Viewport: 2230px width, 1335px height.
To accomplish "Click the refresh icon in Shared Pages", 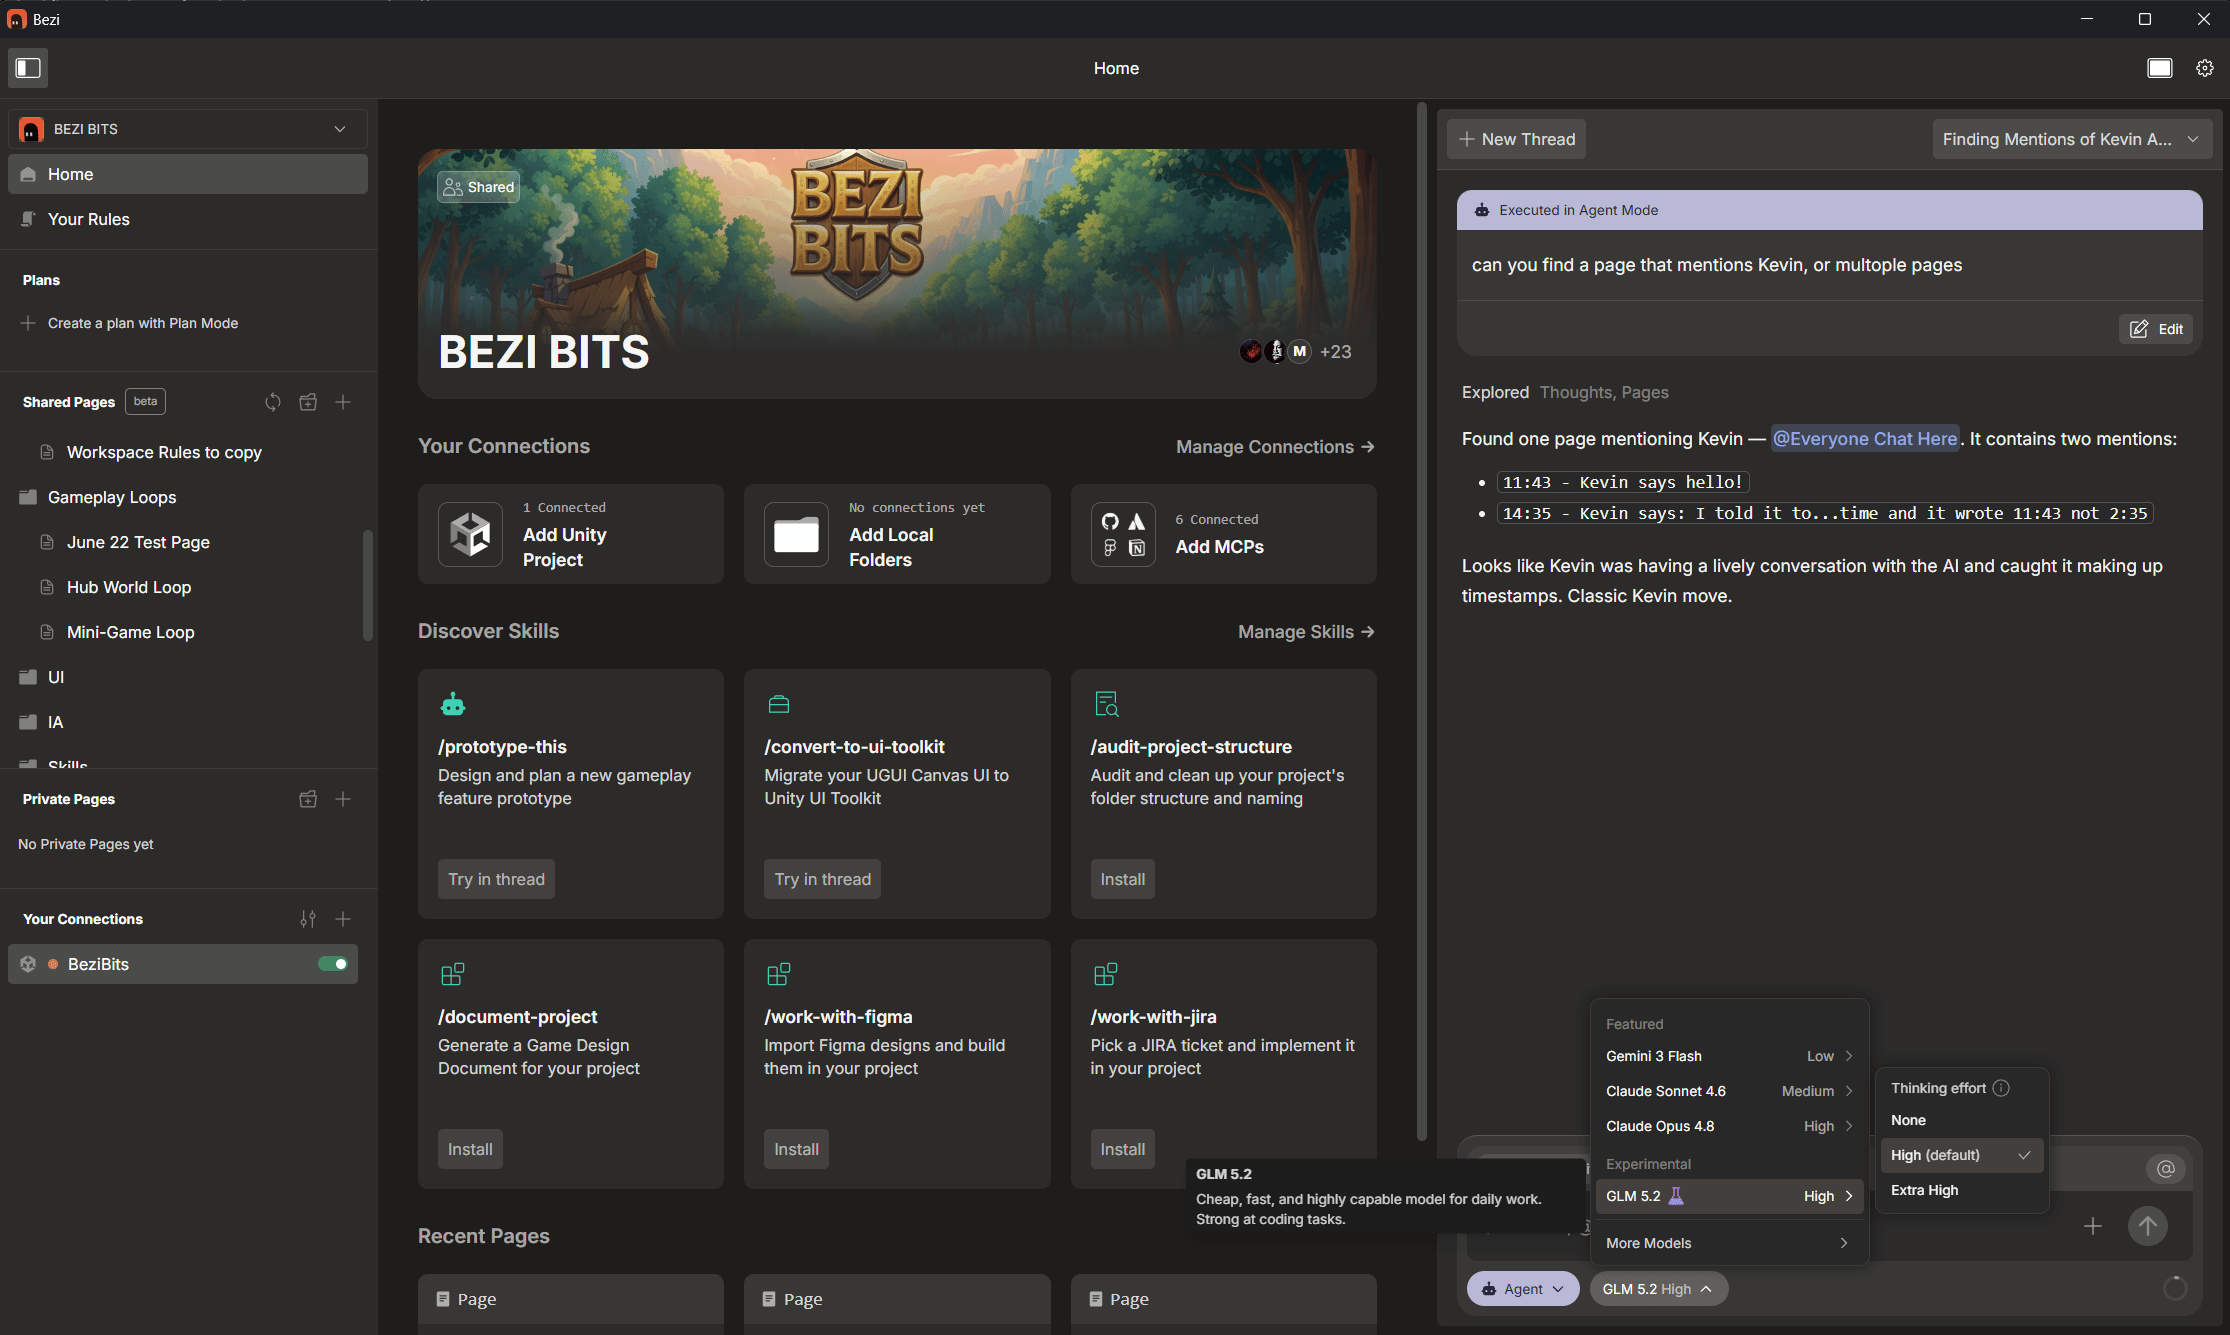I will pos(273,402).
